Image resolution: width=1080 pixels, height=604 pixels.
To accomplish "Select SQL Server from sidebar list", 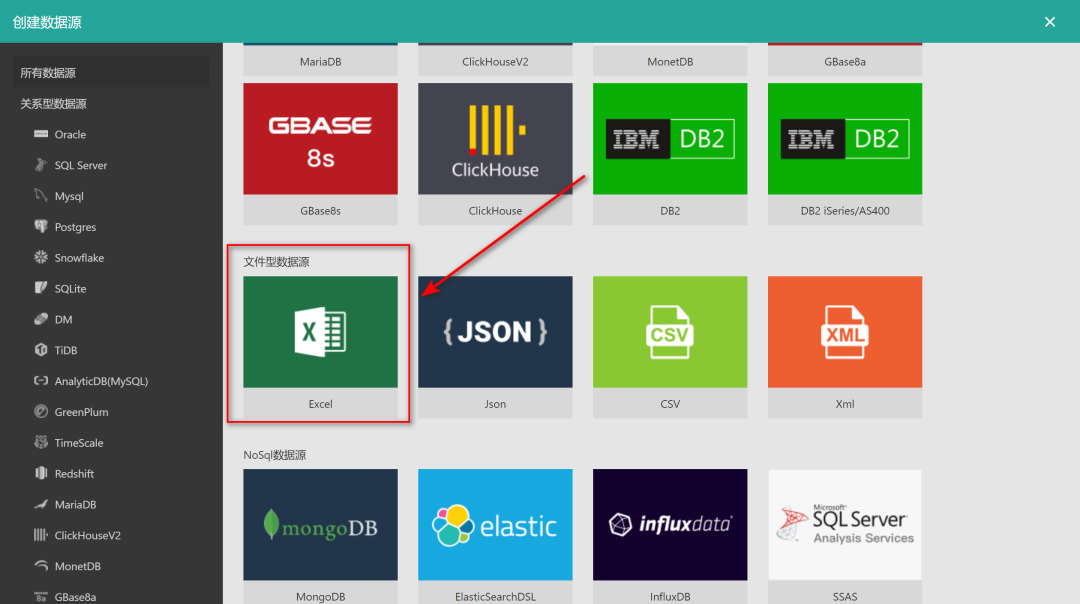I will [80, 166].
